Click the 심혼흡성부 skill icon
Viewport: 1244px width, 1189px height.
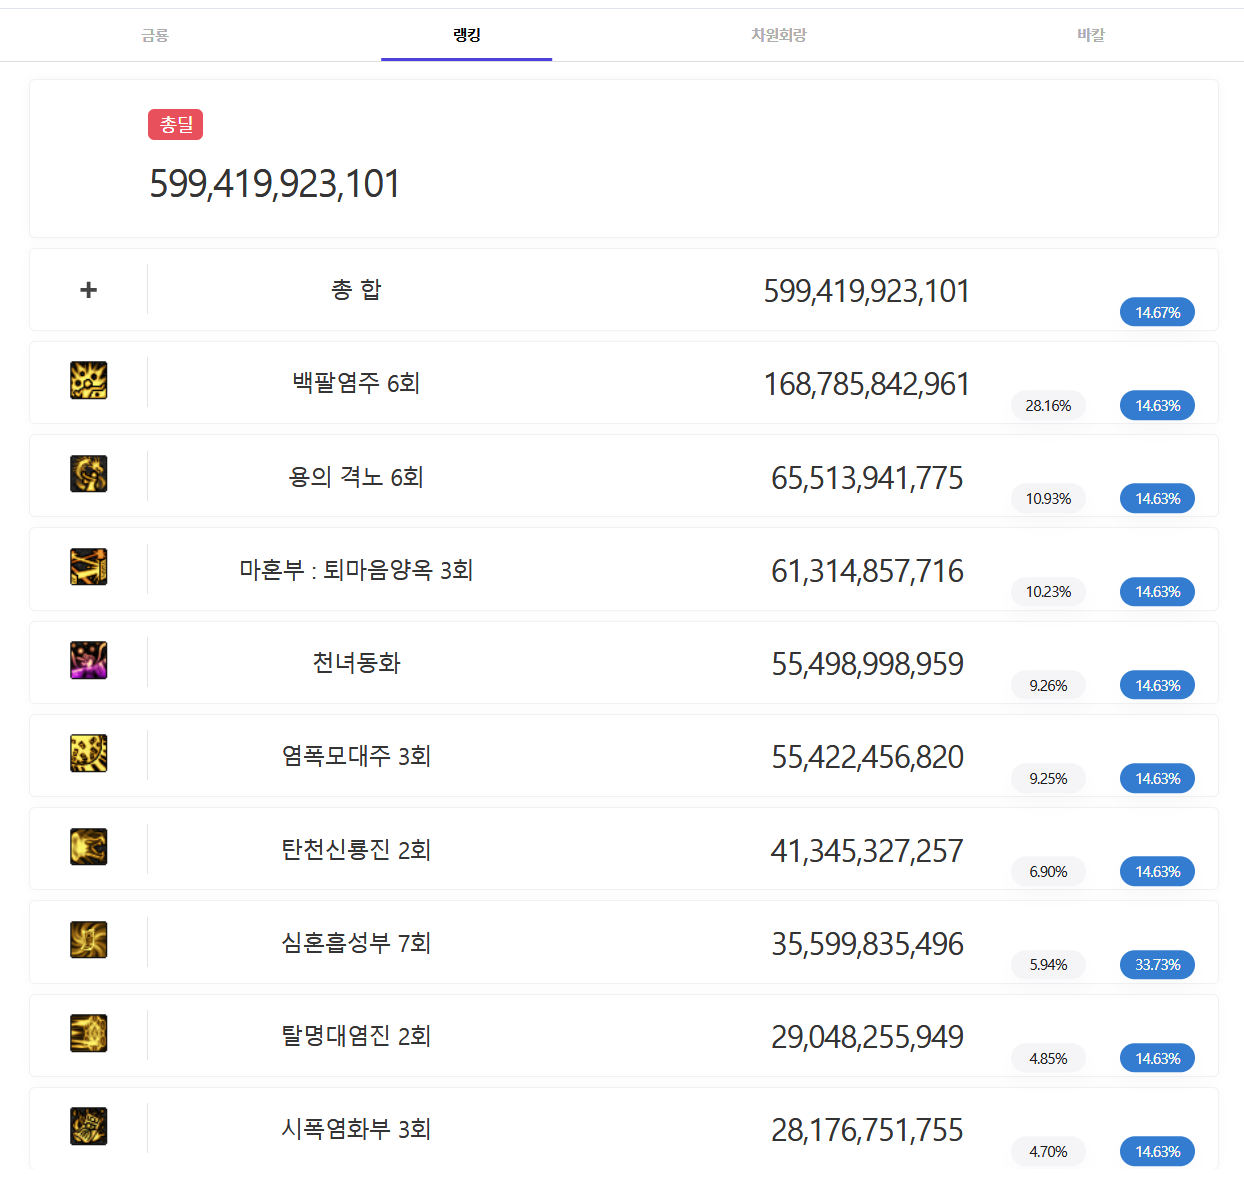tap(89, 940)
